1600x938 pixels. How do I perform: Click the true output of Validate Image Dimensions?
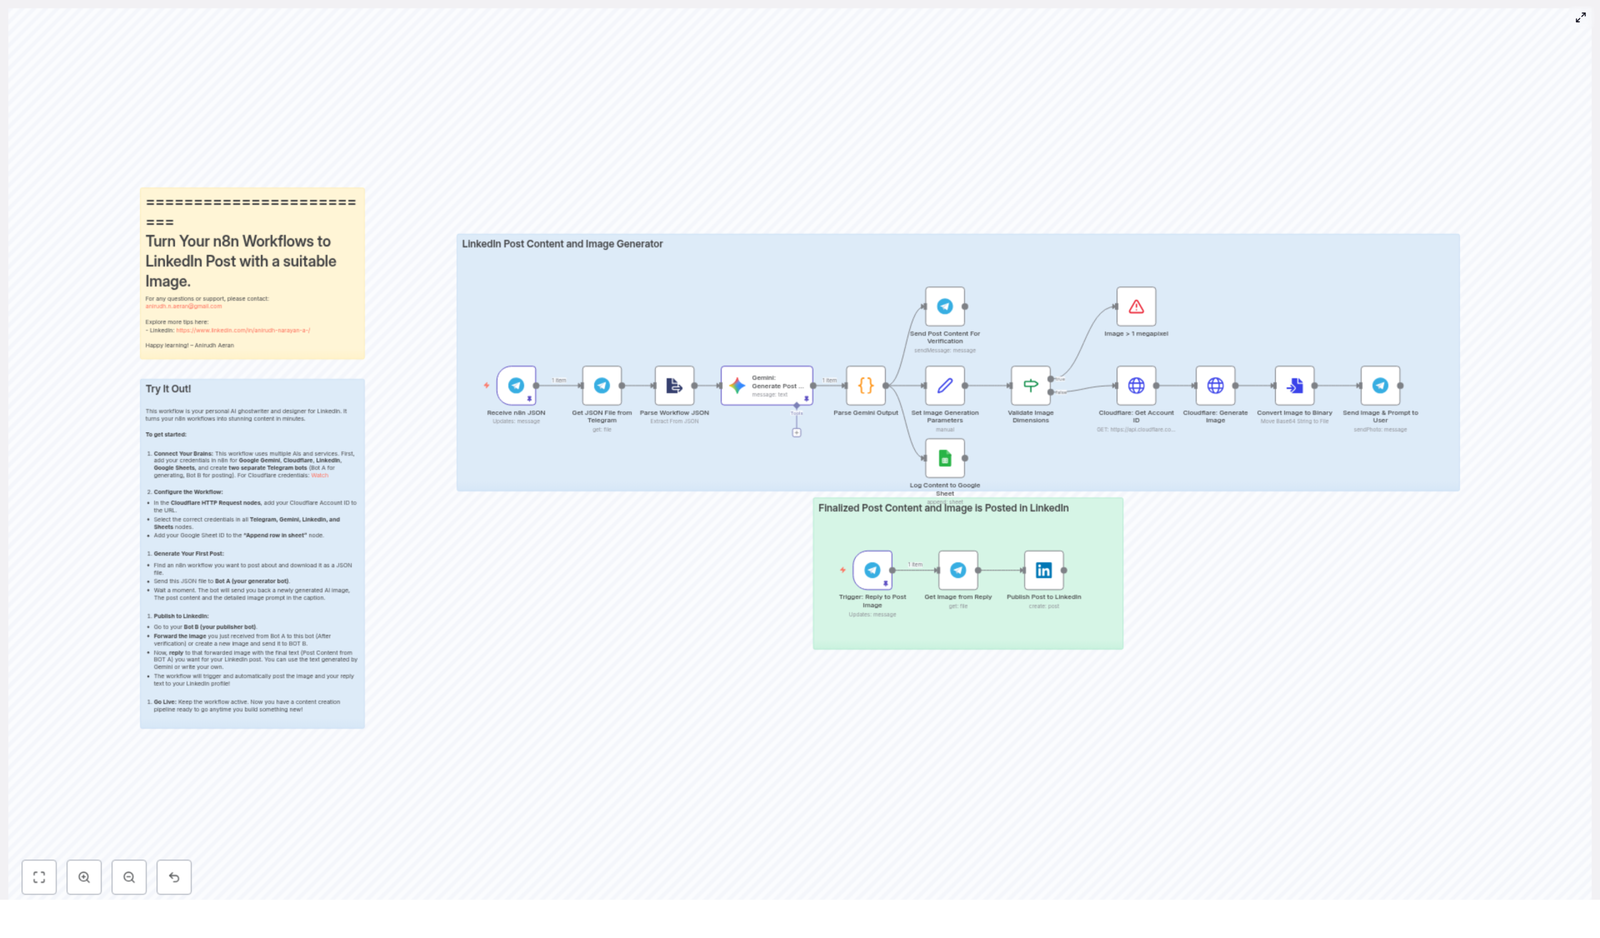point(1051,379)
